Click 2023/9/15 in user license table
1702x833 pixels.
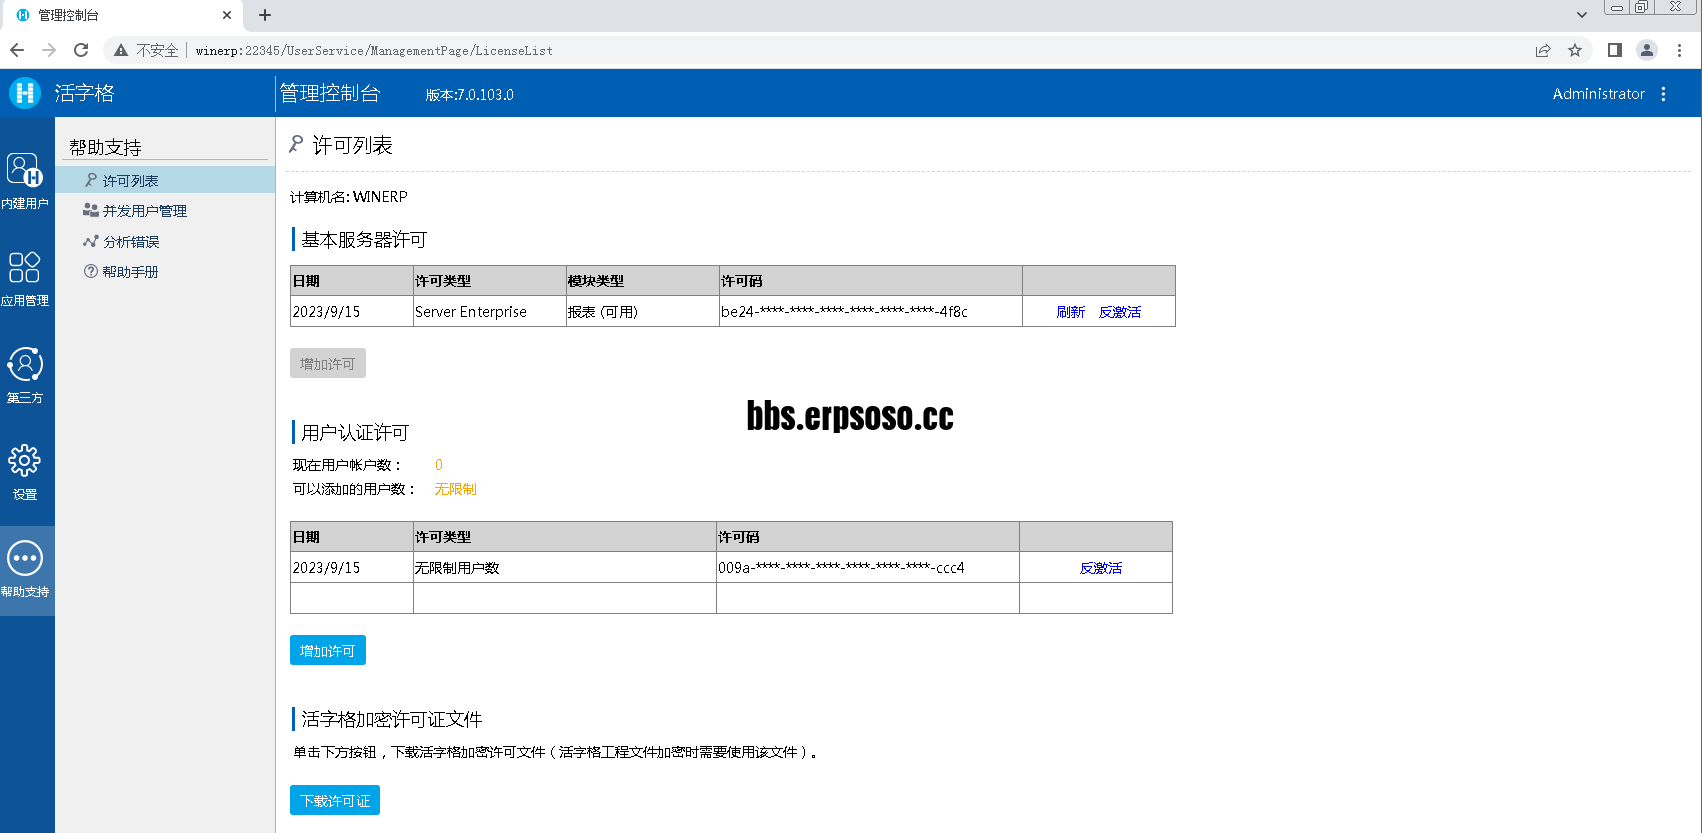point(351,568)
